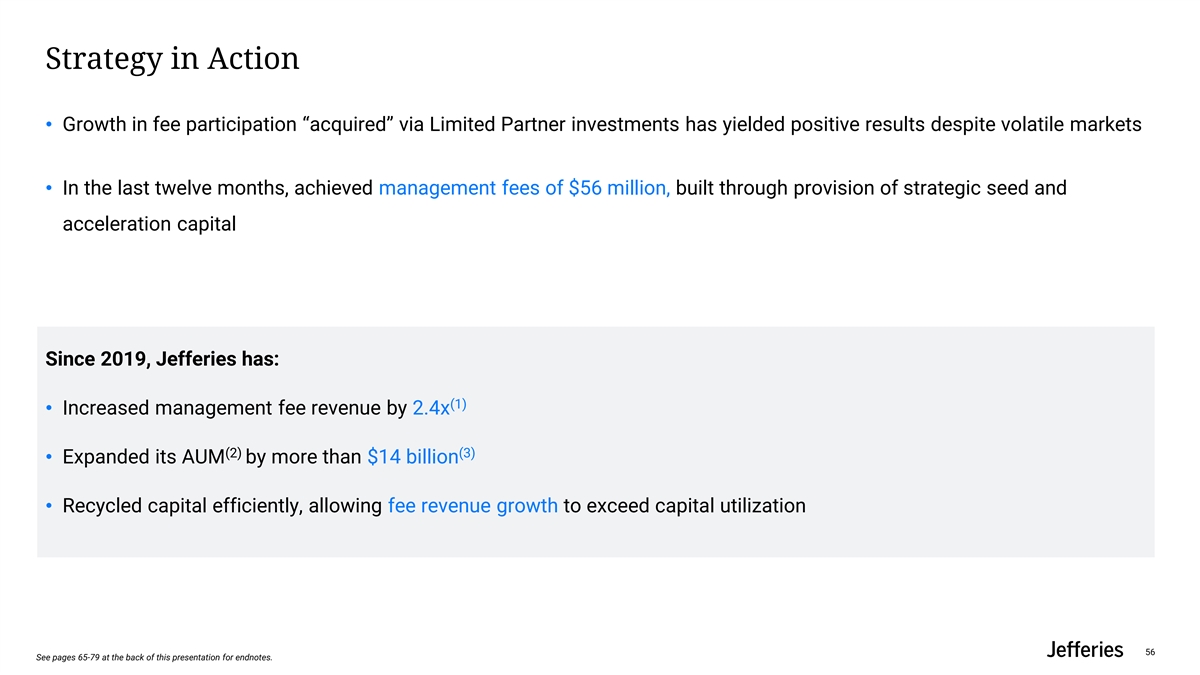Screen dimensions: 1200x675
Task: Select the blue "$14 billion" text
Action: point(412,457)
